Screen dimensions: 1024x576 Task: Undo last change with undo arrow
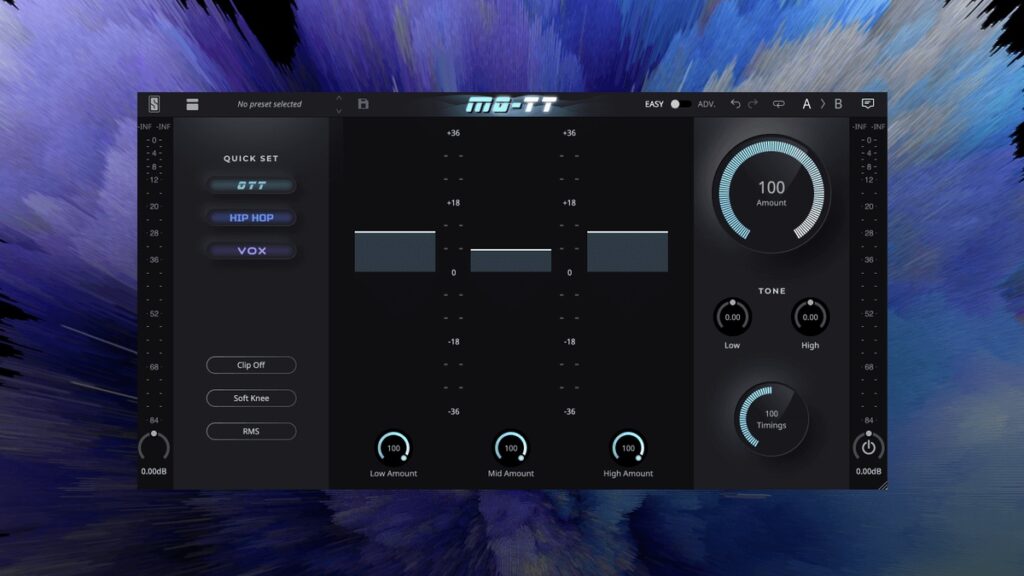click(735, 104)
